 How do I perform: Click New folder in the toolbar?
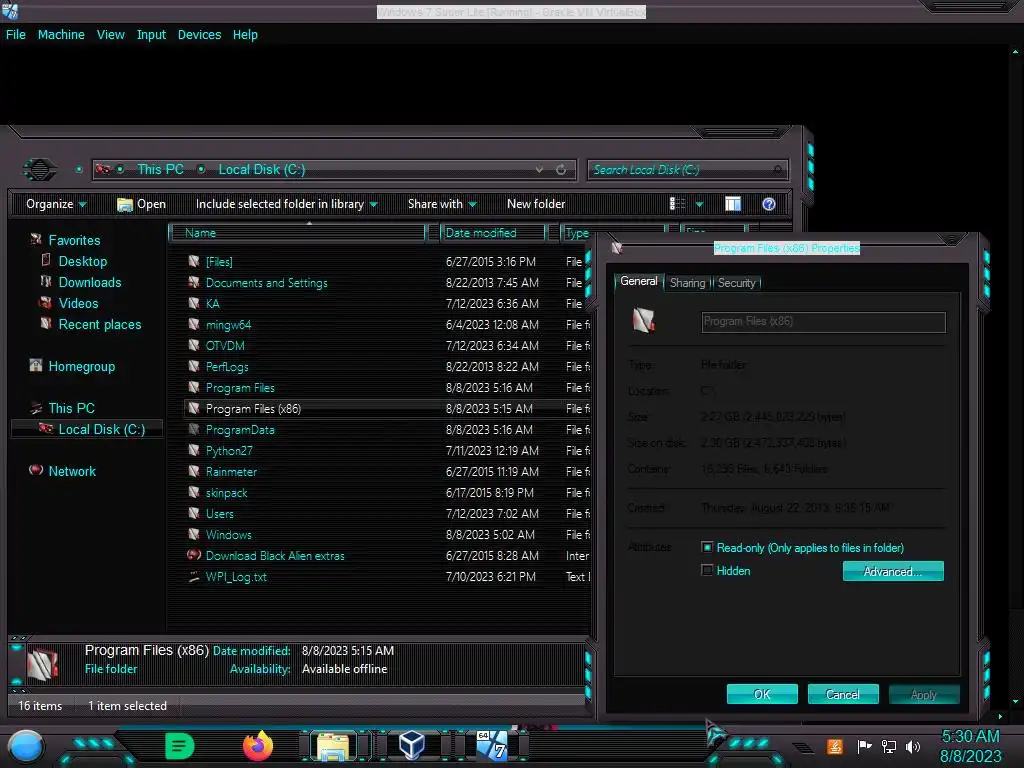tap(536, 204)
